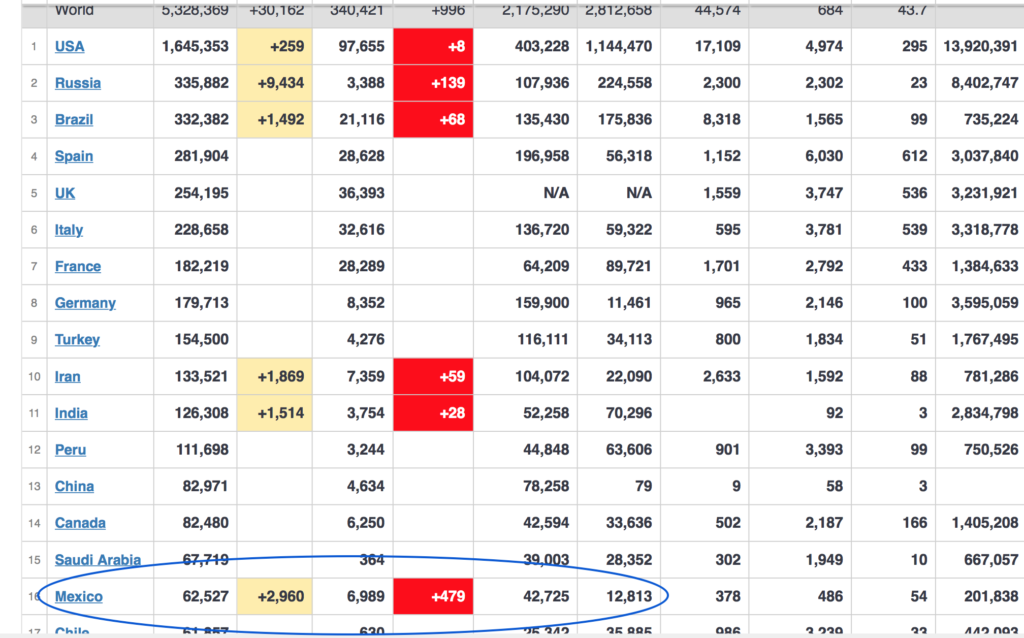
Task: Click the 28,628 value for Spain
Action: click(x=362, y=156)
